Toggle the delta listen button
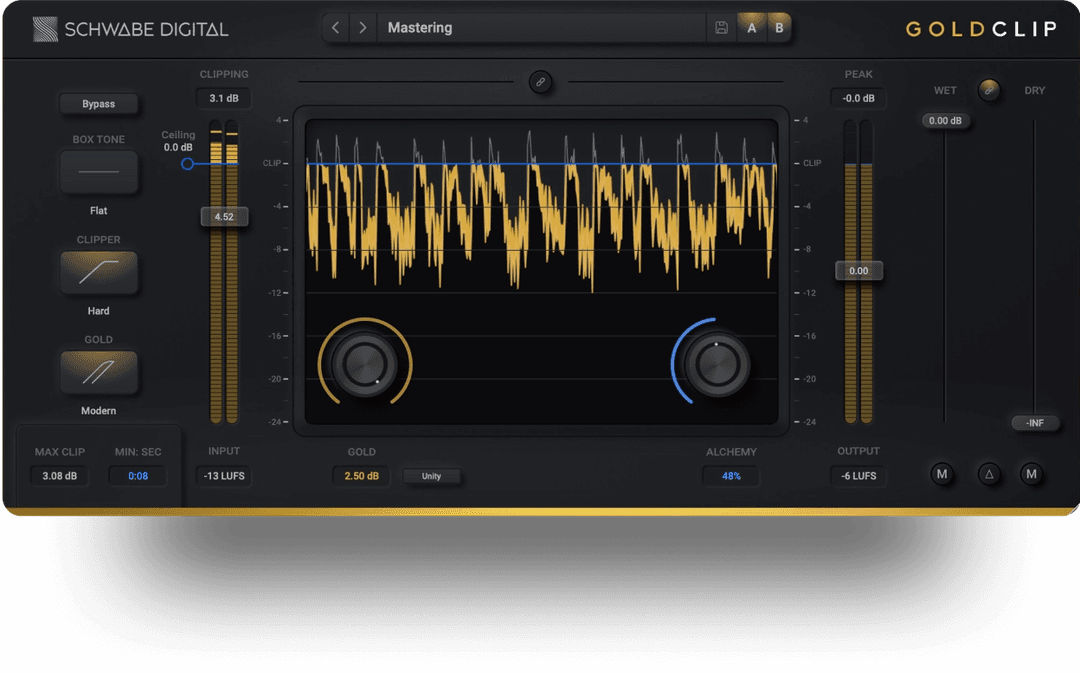The height and width of the screenshot is (673, 1080). pos(989,474)
